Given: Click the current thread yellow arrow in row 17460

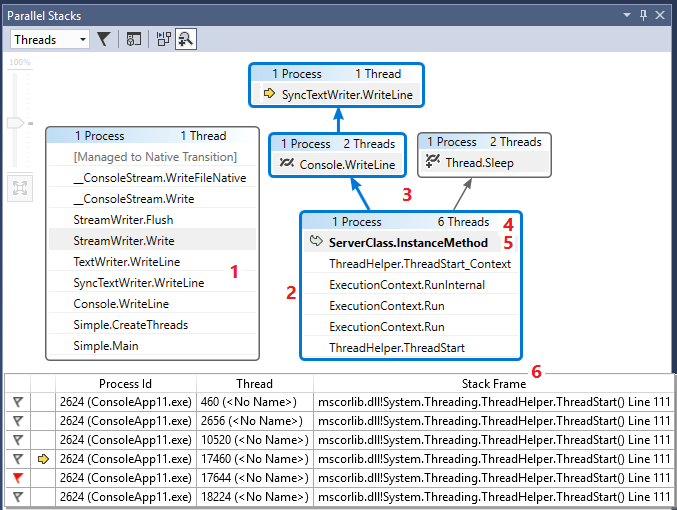Looking at the screenshot, I should tap(43, 459).
